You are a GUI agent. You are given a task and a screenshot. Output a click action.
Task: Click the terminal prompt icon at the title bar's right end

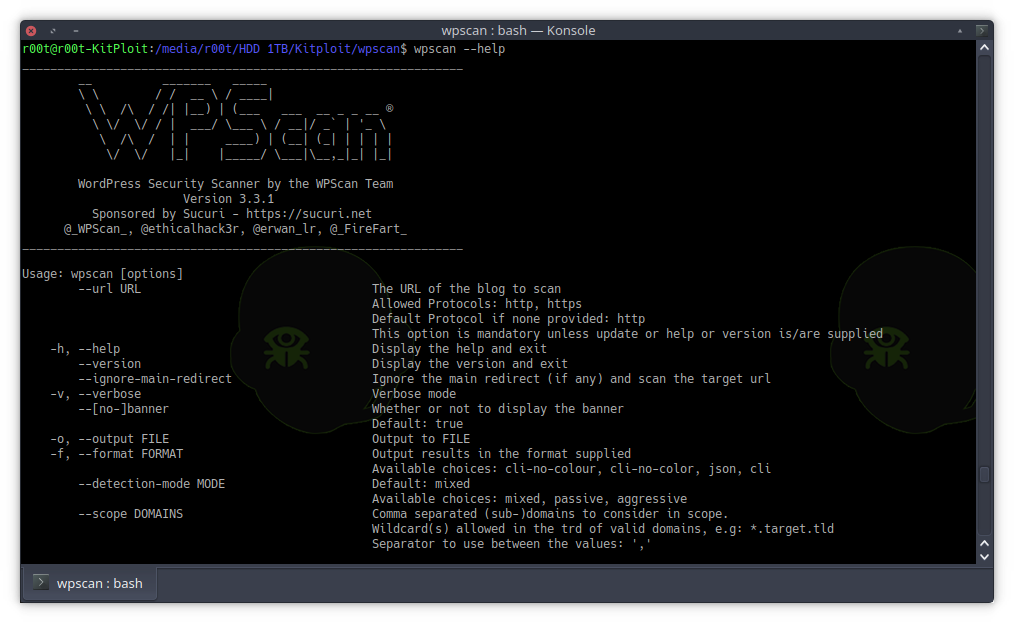pyautogui.click(x=982, y=30)
